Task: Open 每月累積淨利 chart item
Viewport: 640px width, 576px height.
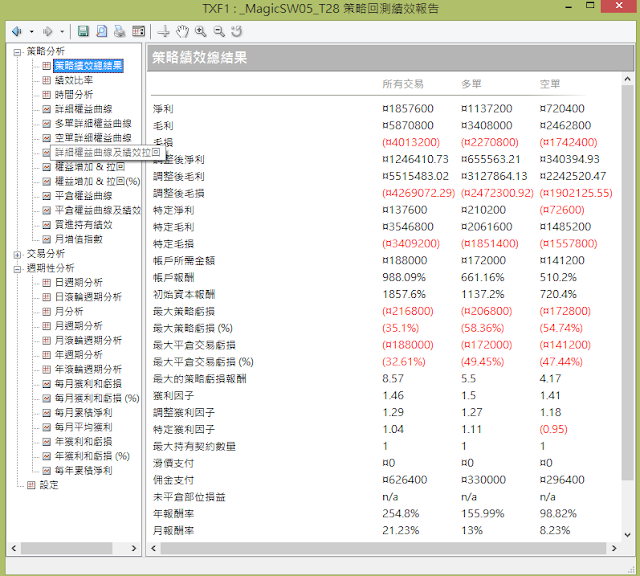Action: click(83, 413)
